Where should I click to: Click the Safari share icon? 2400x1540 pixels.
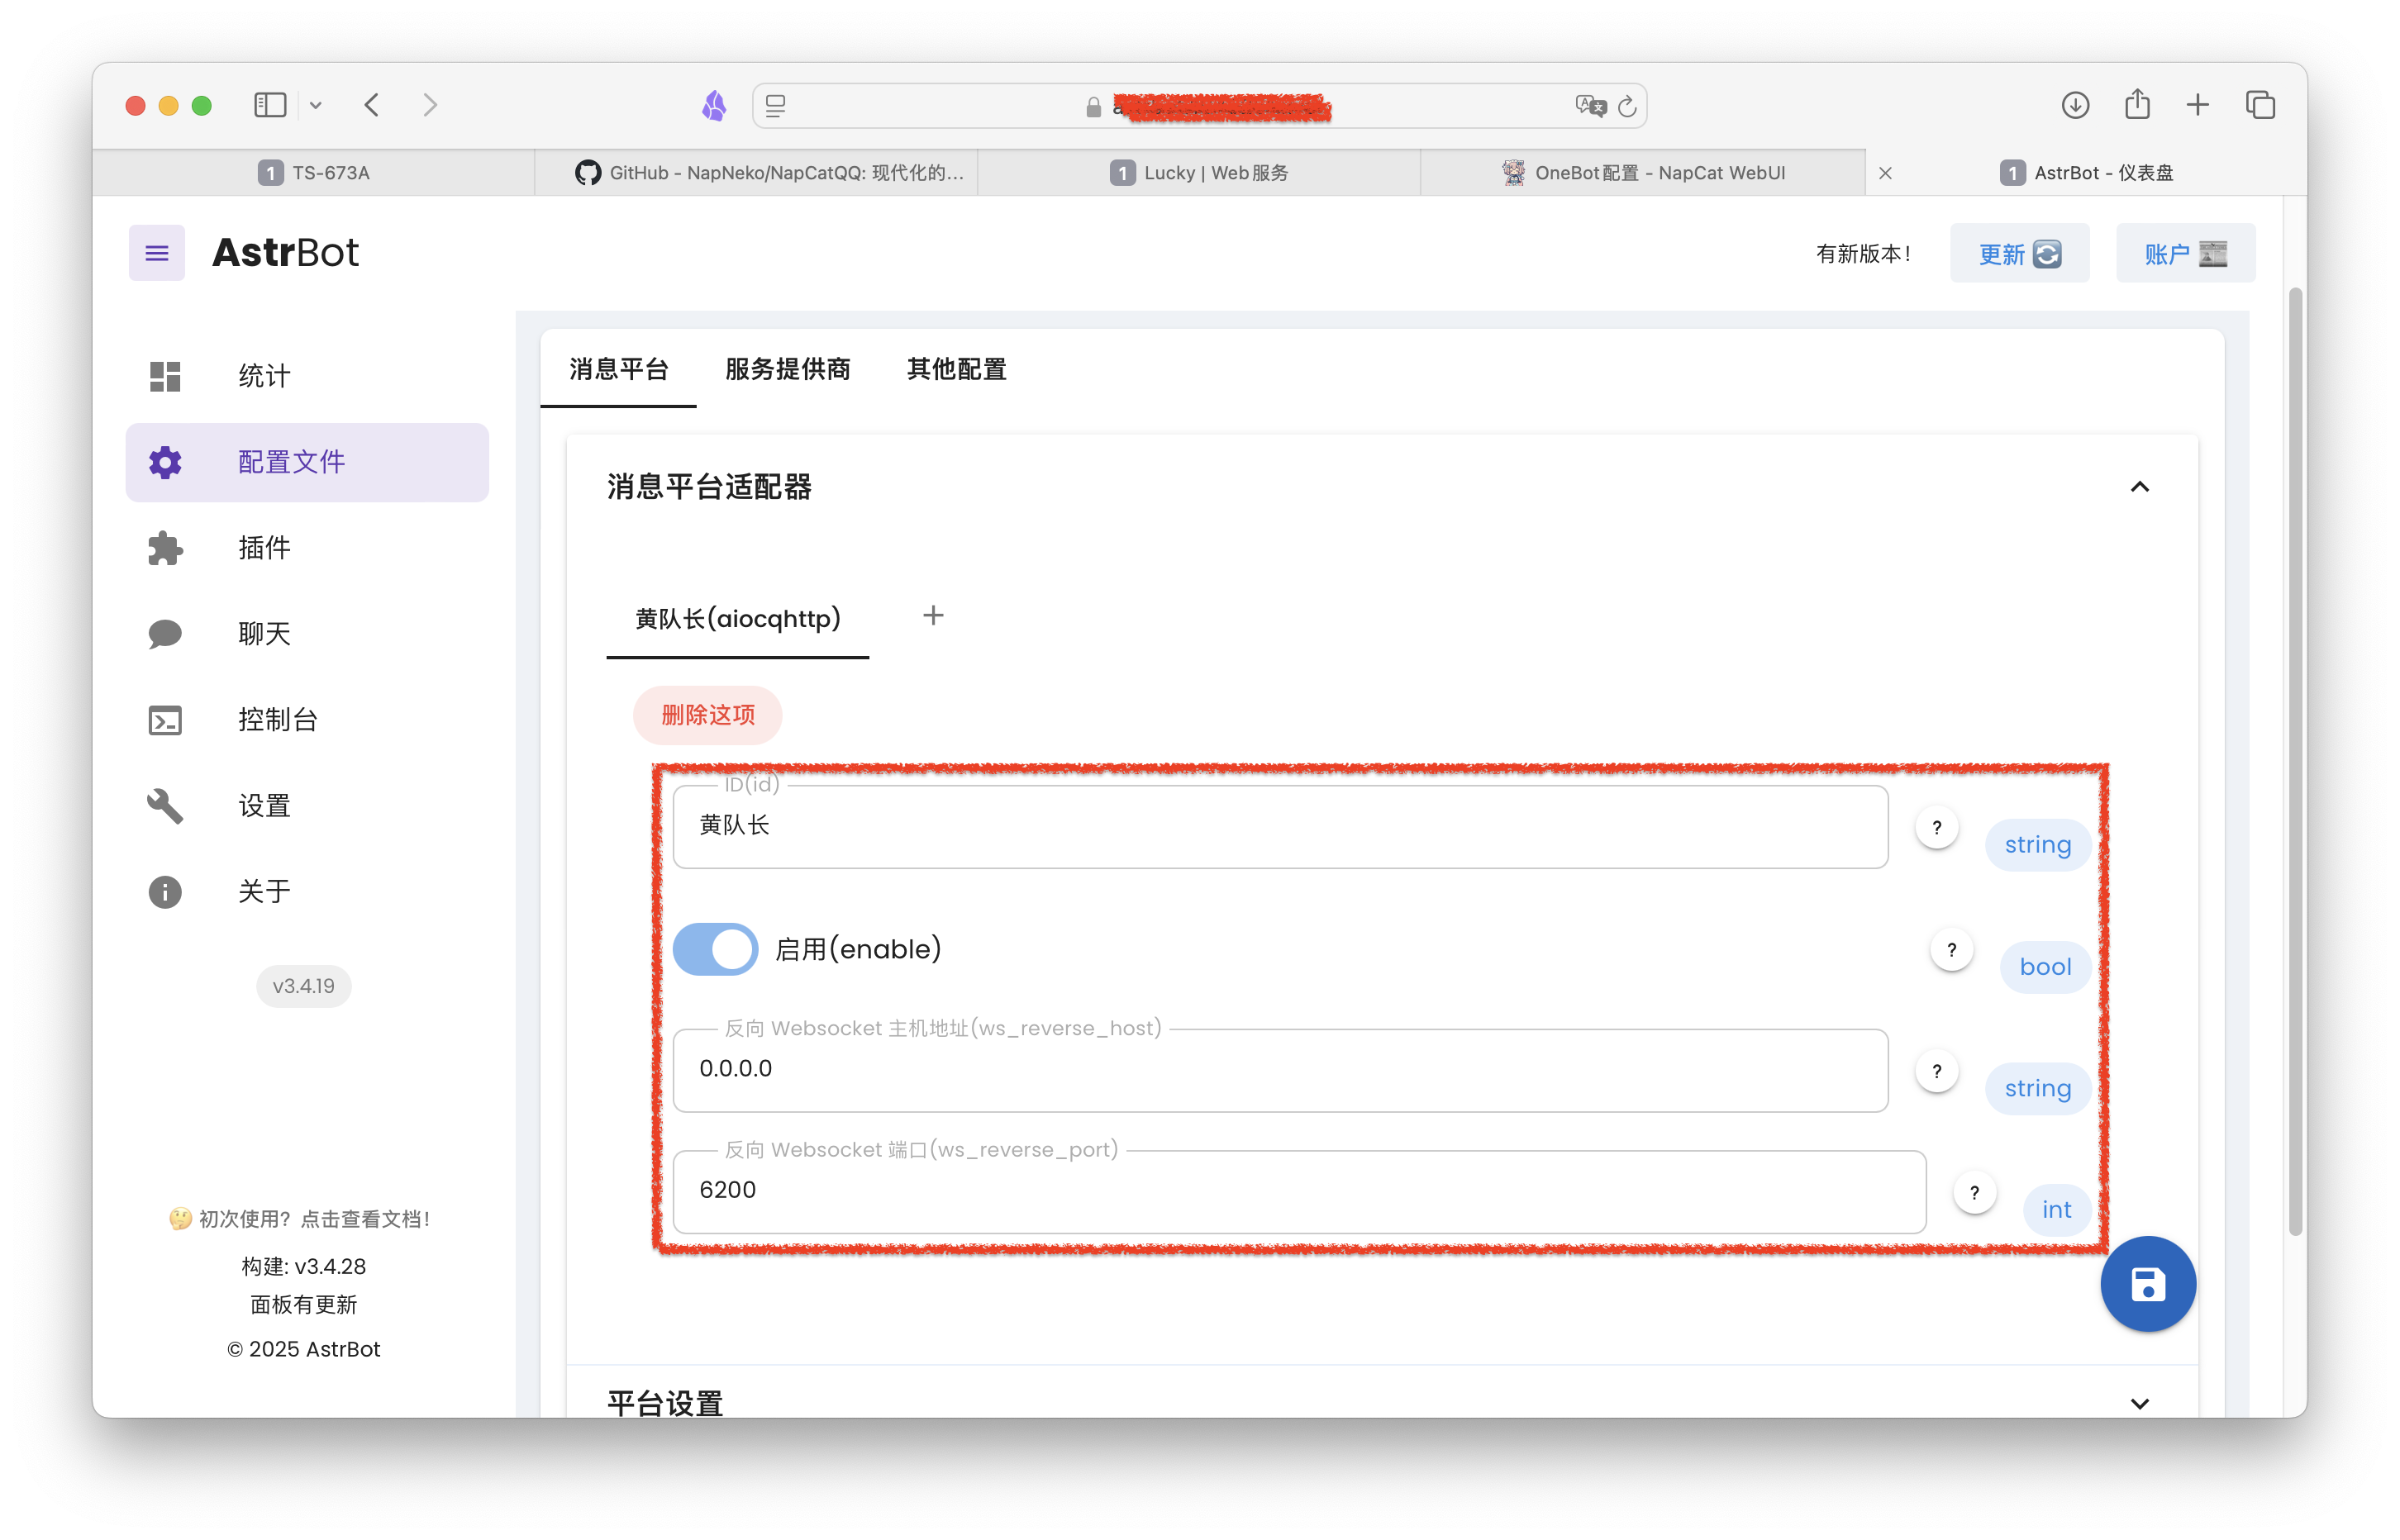(x=2137, y=104)
